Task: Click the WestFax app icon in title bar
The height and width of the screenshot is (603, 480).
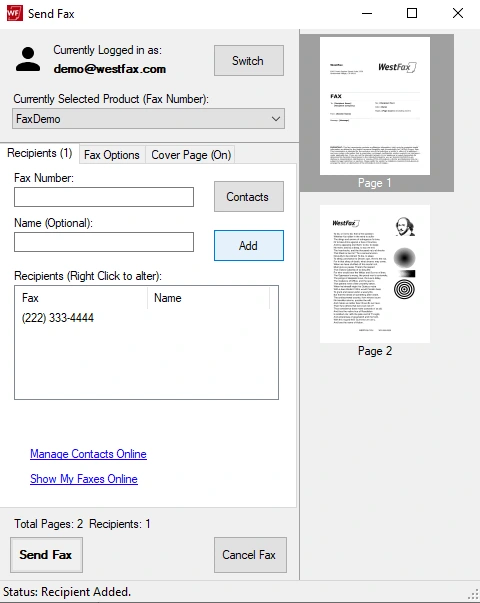Action: tap(15, 13)
